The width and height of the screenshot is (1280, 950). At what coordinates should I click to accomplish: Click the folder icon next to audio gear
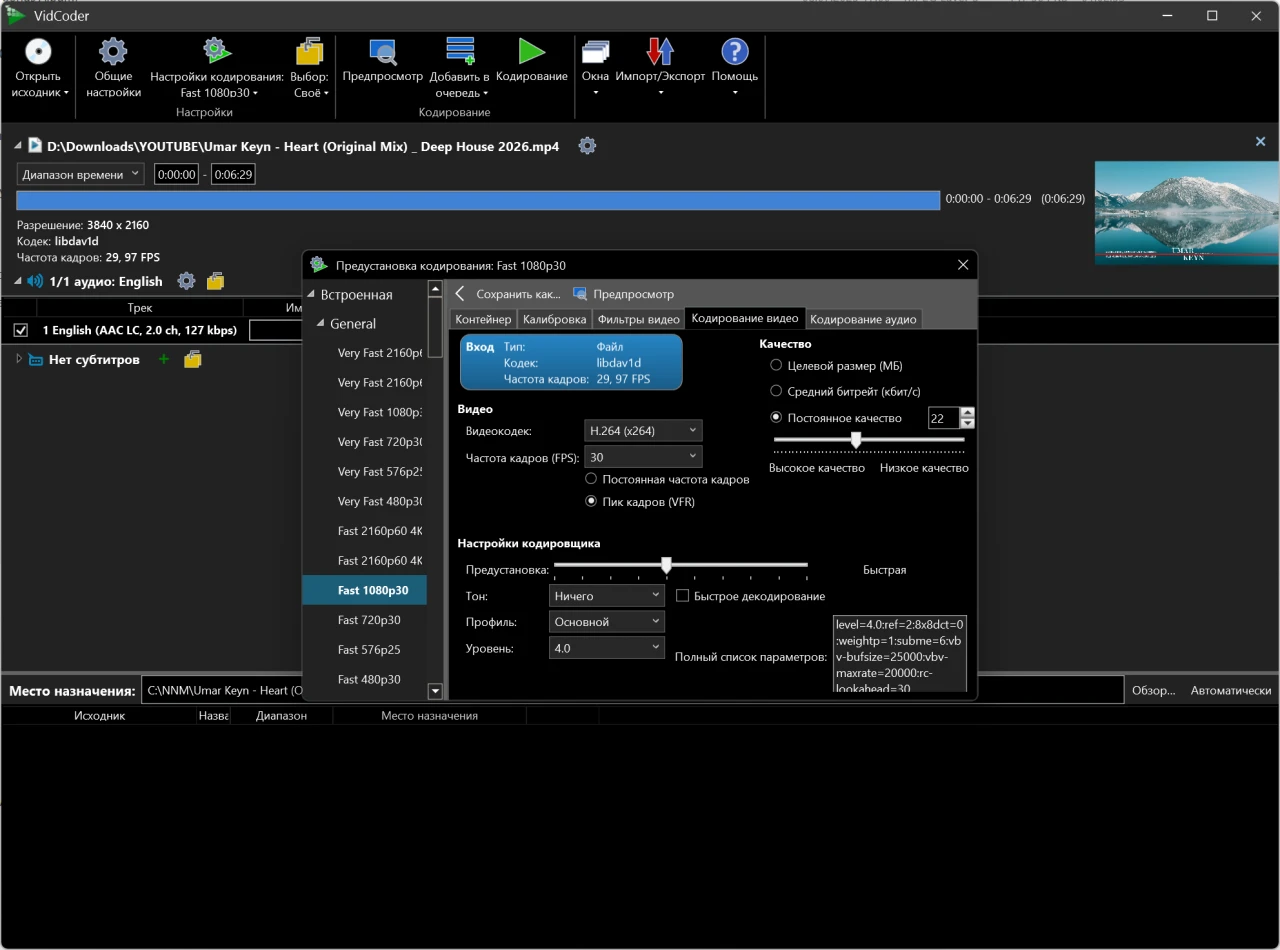(215, 282)
